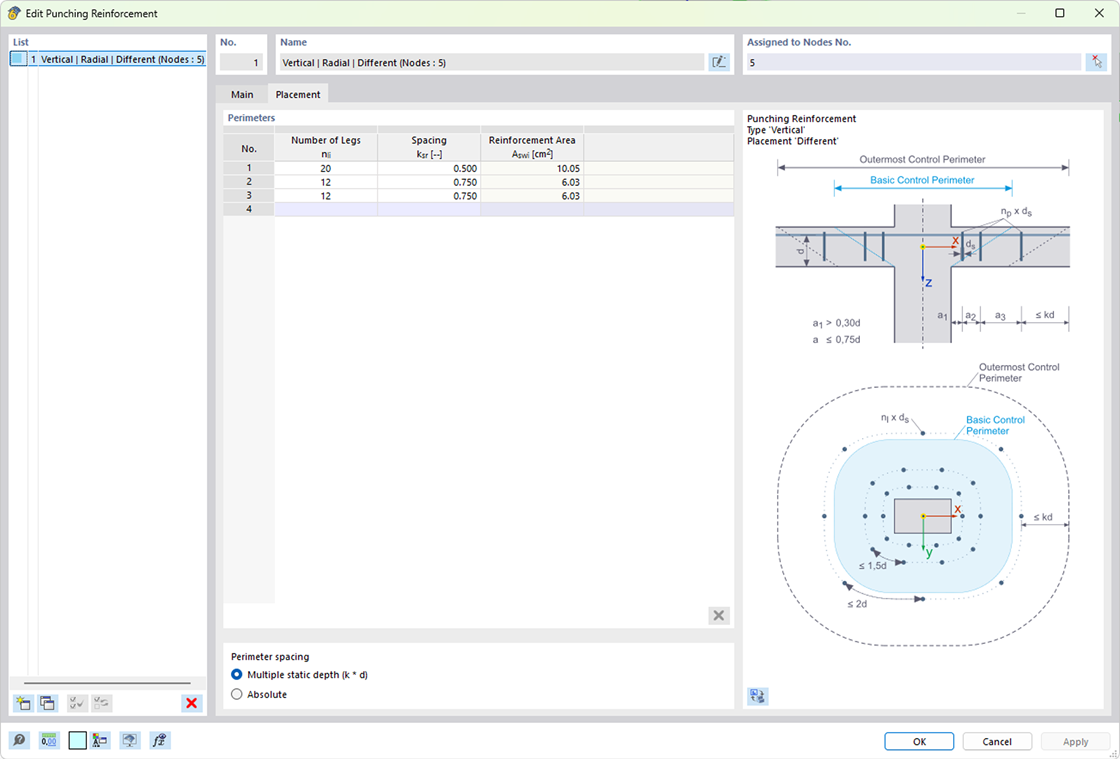Screen dimensions: 1120x759
Task: Click the Name field
Action: (x=491, y=62)
